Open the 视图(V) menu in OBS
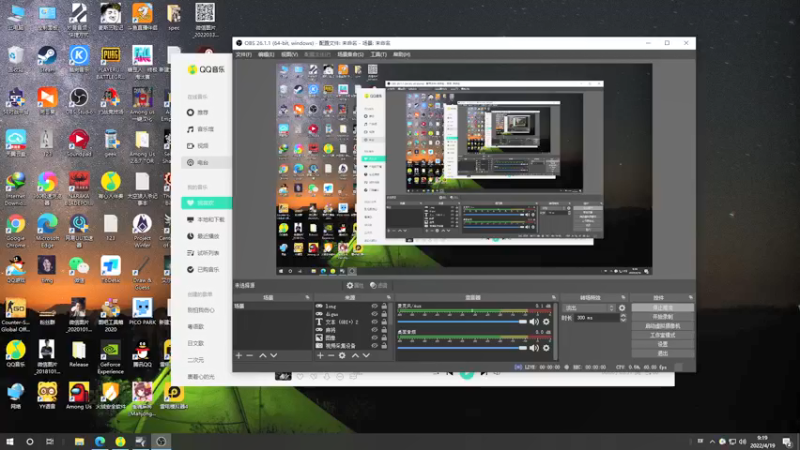Screen dimensions: 800x450 (x=289, y=55)
